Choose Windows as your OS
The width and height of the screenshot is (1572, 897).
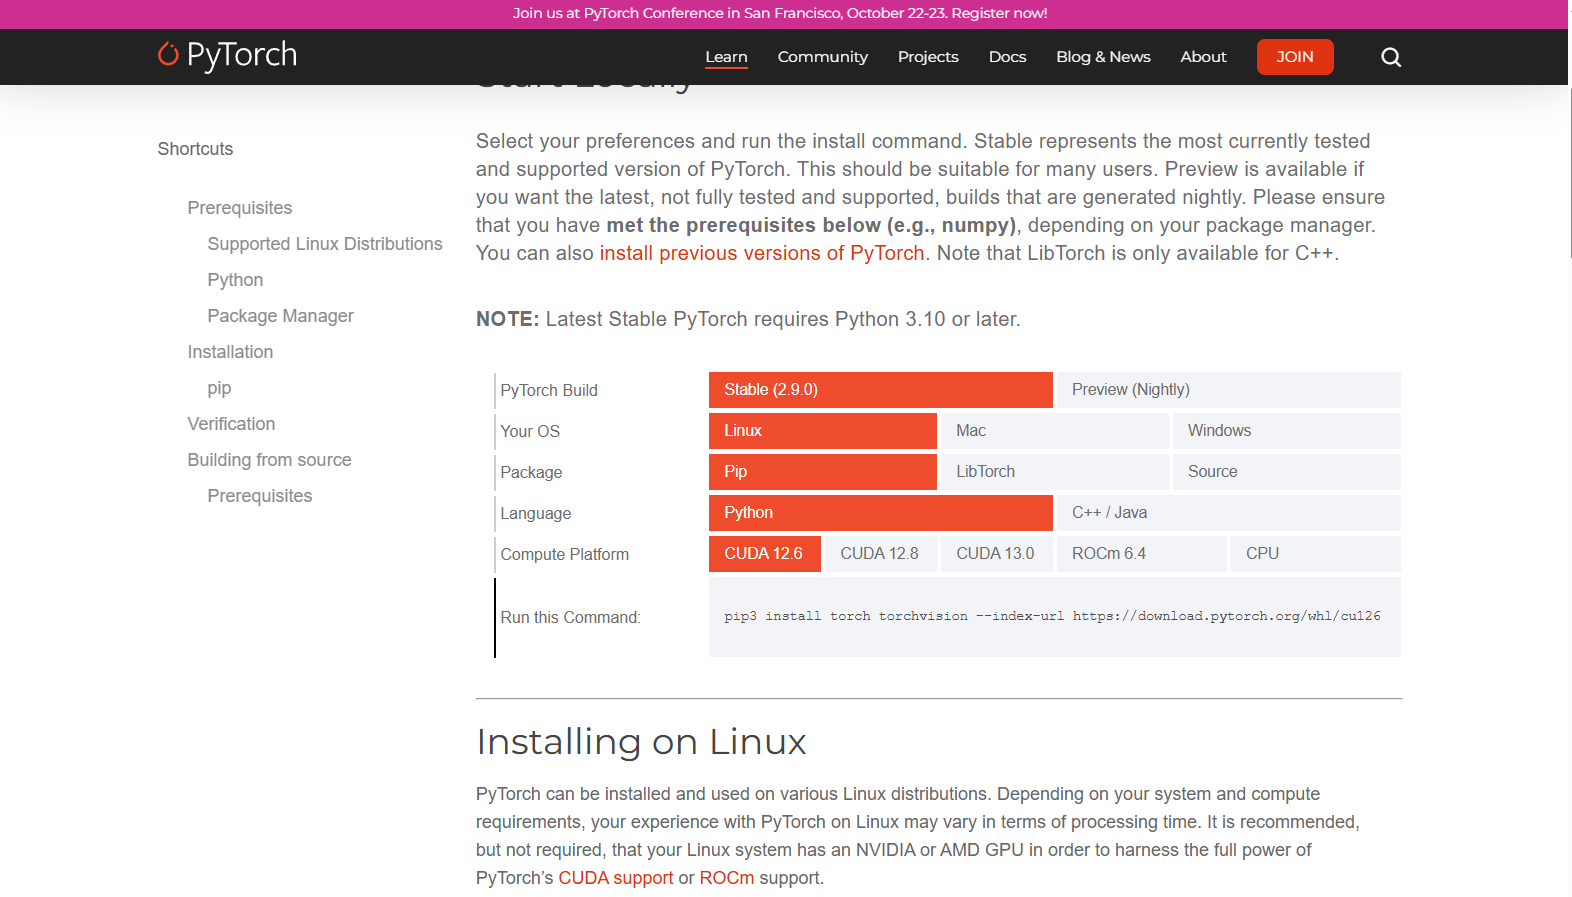(1287, 431)
